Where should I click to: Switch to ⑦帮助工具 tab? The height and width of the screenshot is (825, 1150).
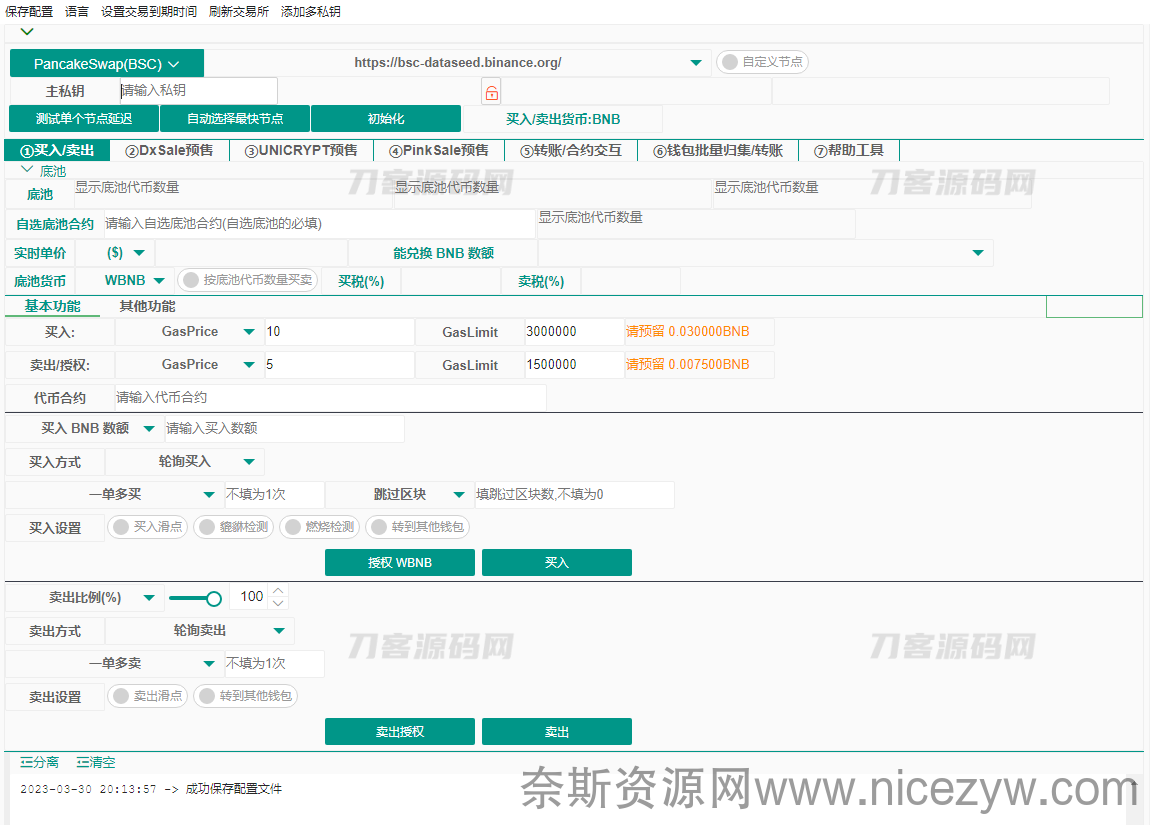(x=849, y=150)
